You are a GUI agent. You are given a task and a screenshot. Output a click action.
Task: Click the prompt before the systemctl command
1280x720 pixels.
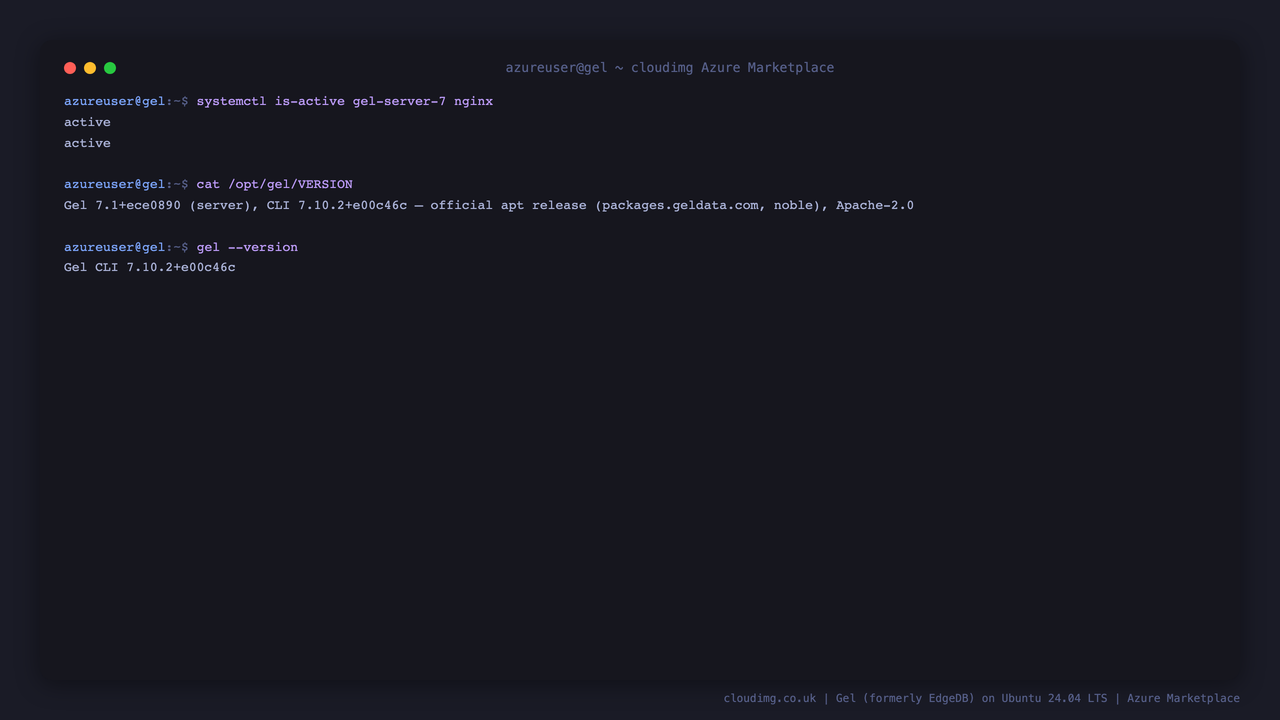coord(126,101)
